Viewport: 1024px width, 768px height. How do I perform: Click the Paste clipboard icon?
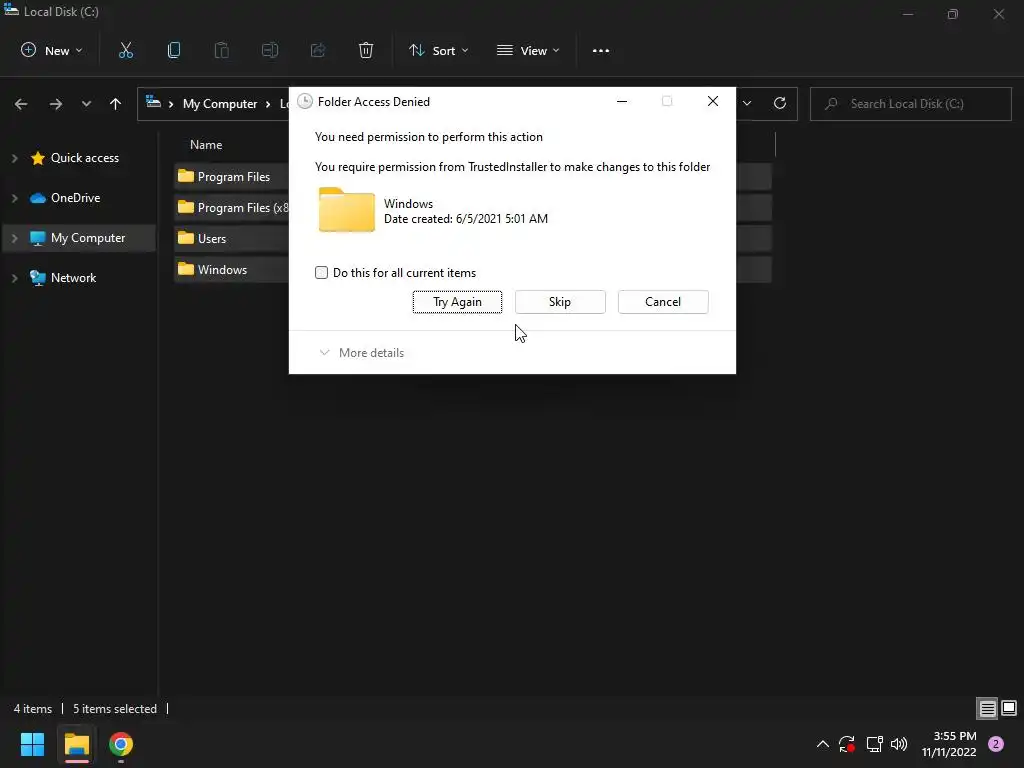tap(221, 50)
